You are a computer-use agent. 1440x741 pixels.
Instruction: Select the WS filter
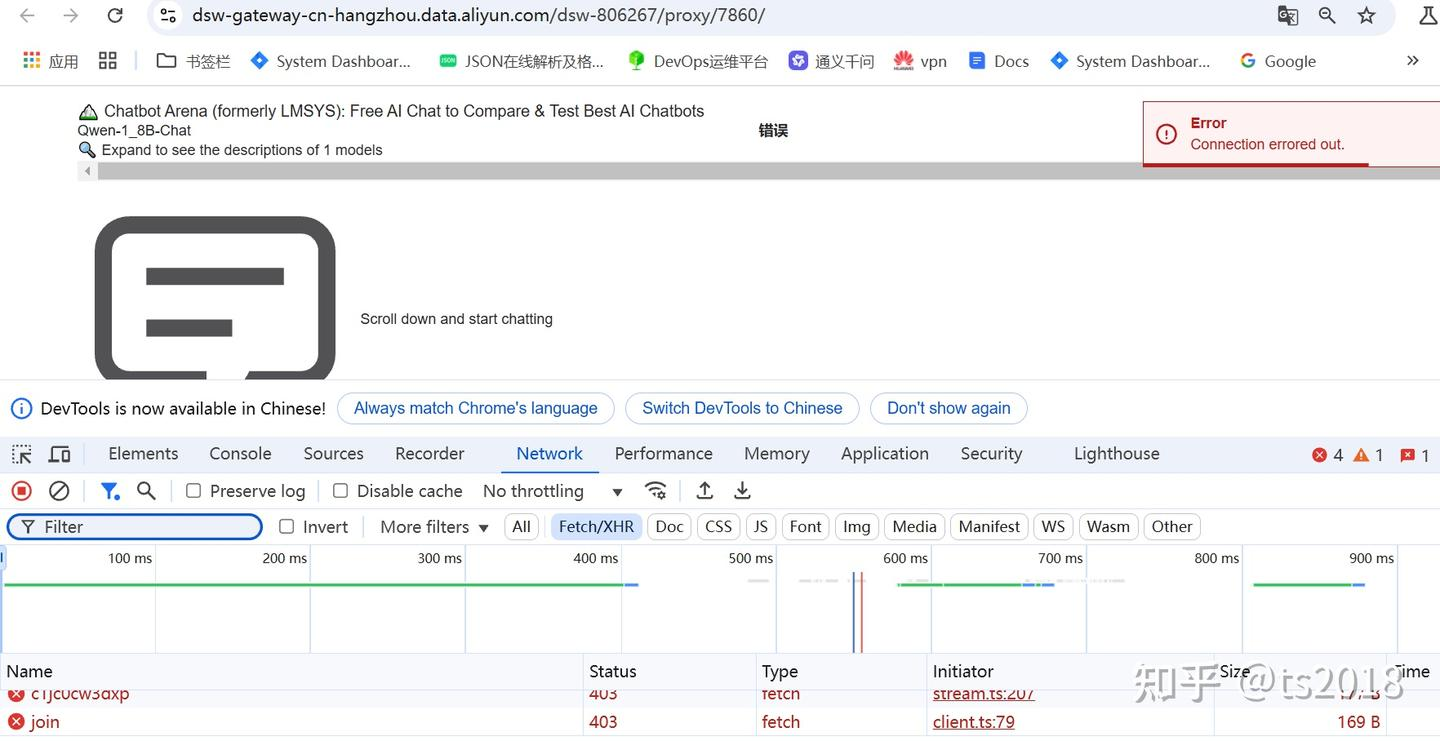click(x=1054, y=527)
